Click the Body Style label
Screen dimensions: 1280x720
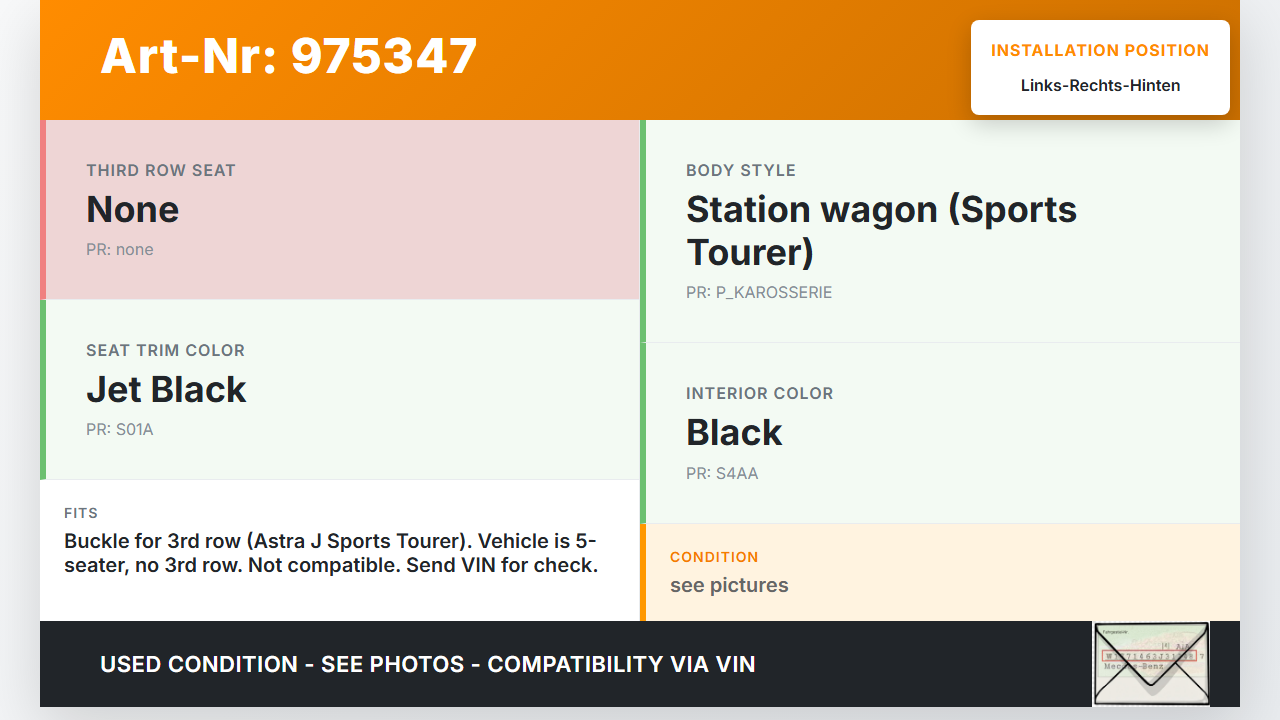tap(741, 170)
